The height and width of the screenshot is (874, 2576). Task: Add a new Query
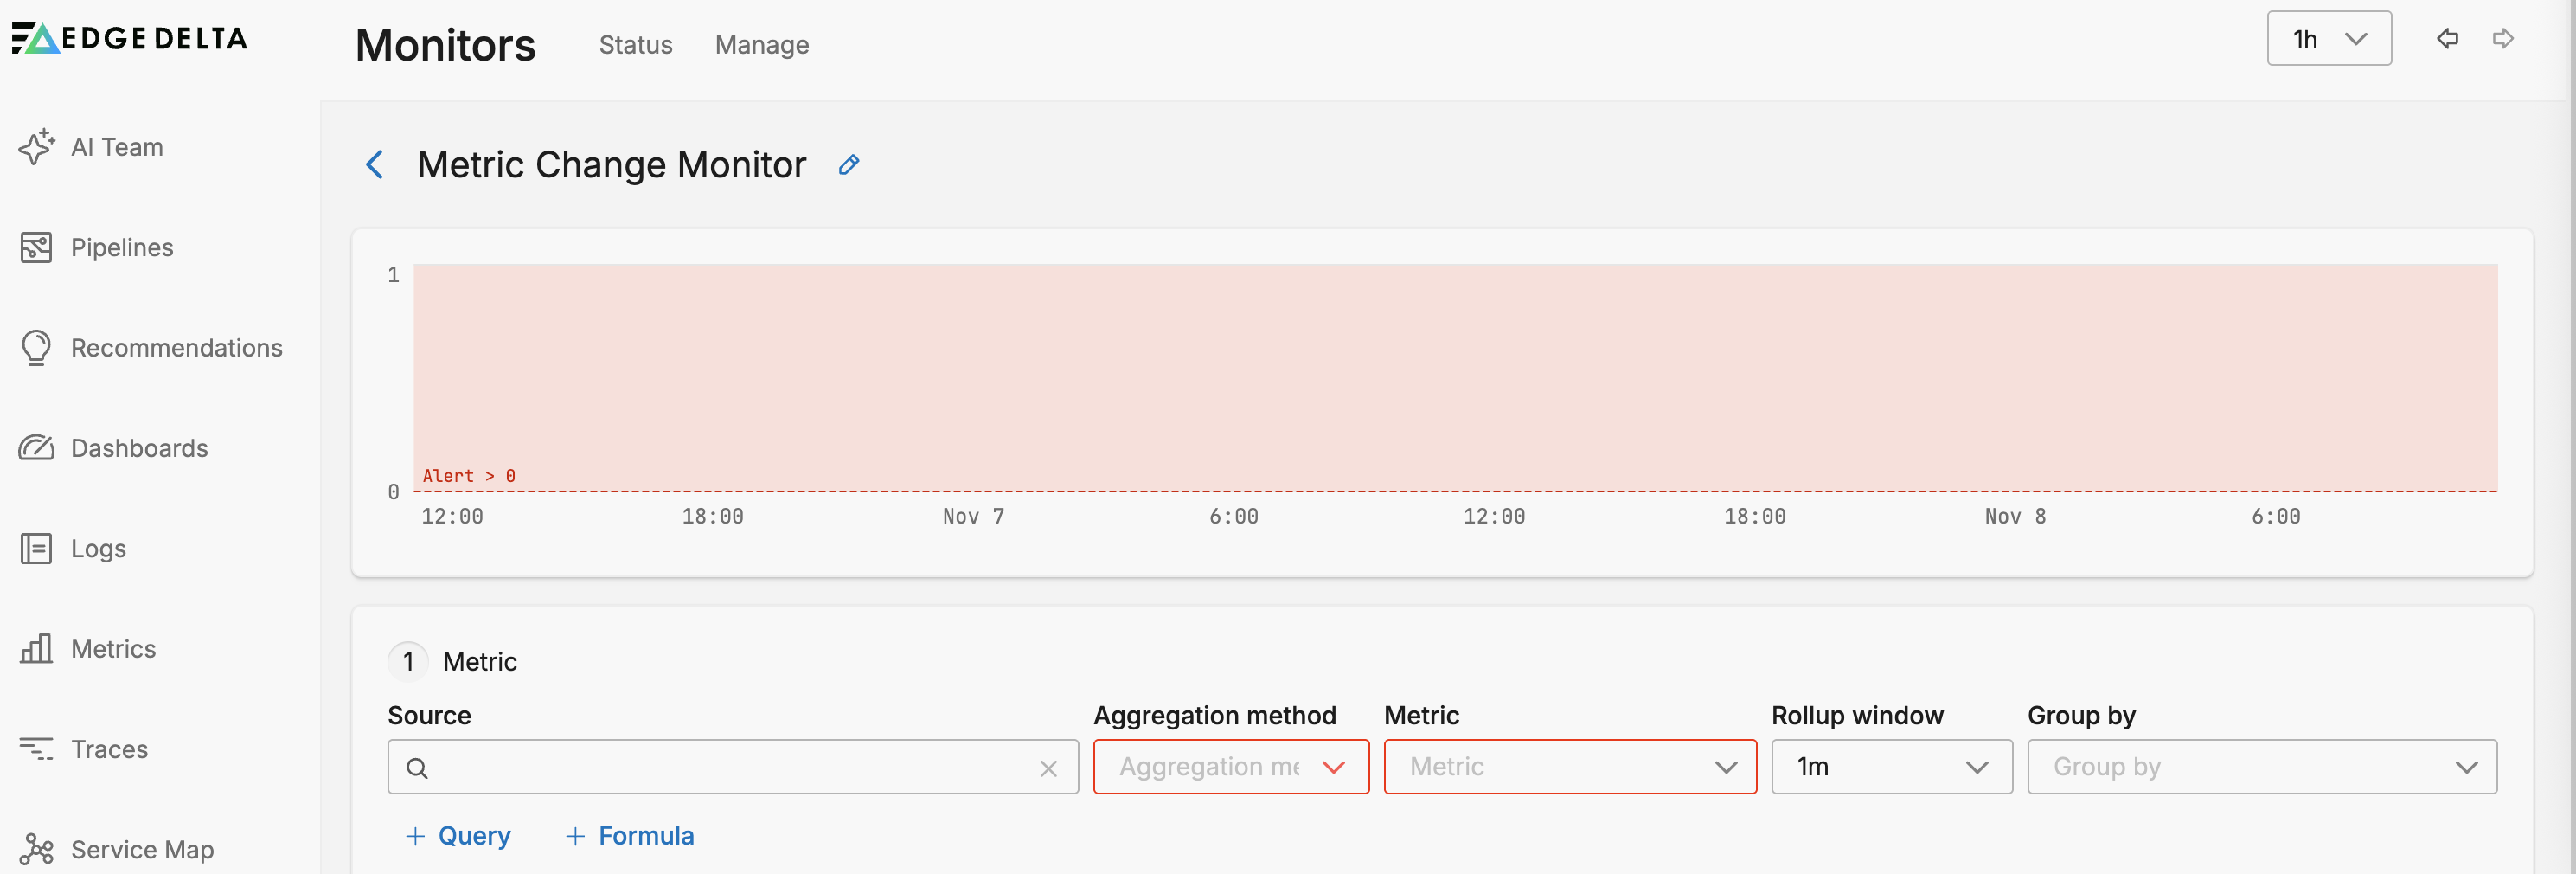458,836
